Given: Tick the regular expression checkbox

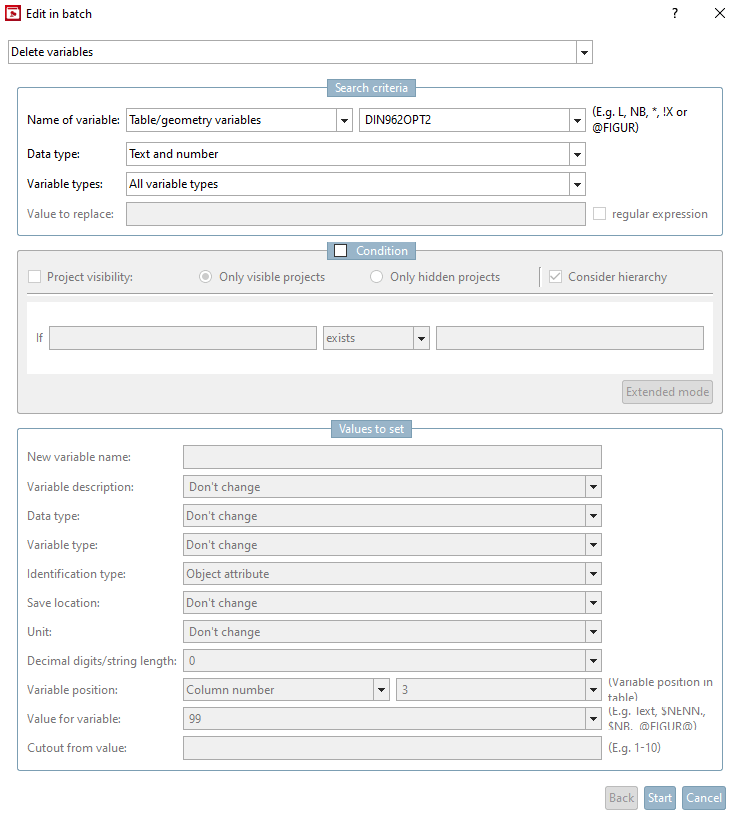Looking at the screenshot, I should click(600, 214).
